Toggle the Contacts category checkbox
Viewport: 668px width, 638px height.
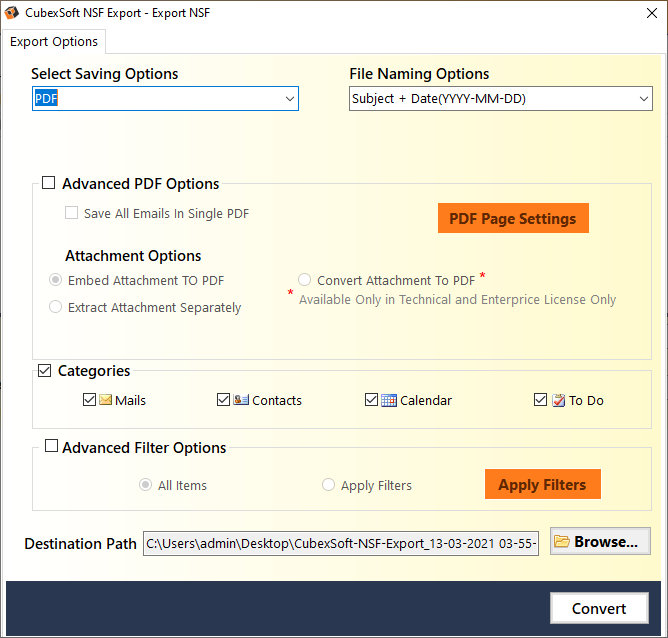click(223, 400)
